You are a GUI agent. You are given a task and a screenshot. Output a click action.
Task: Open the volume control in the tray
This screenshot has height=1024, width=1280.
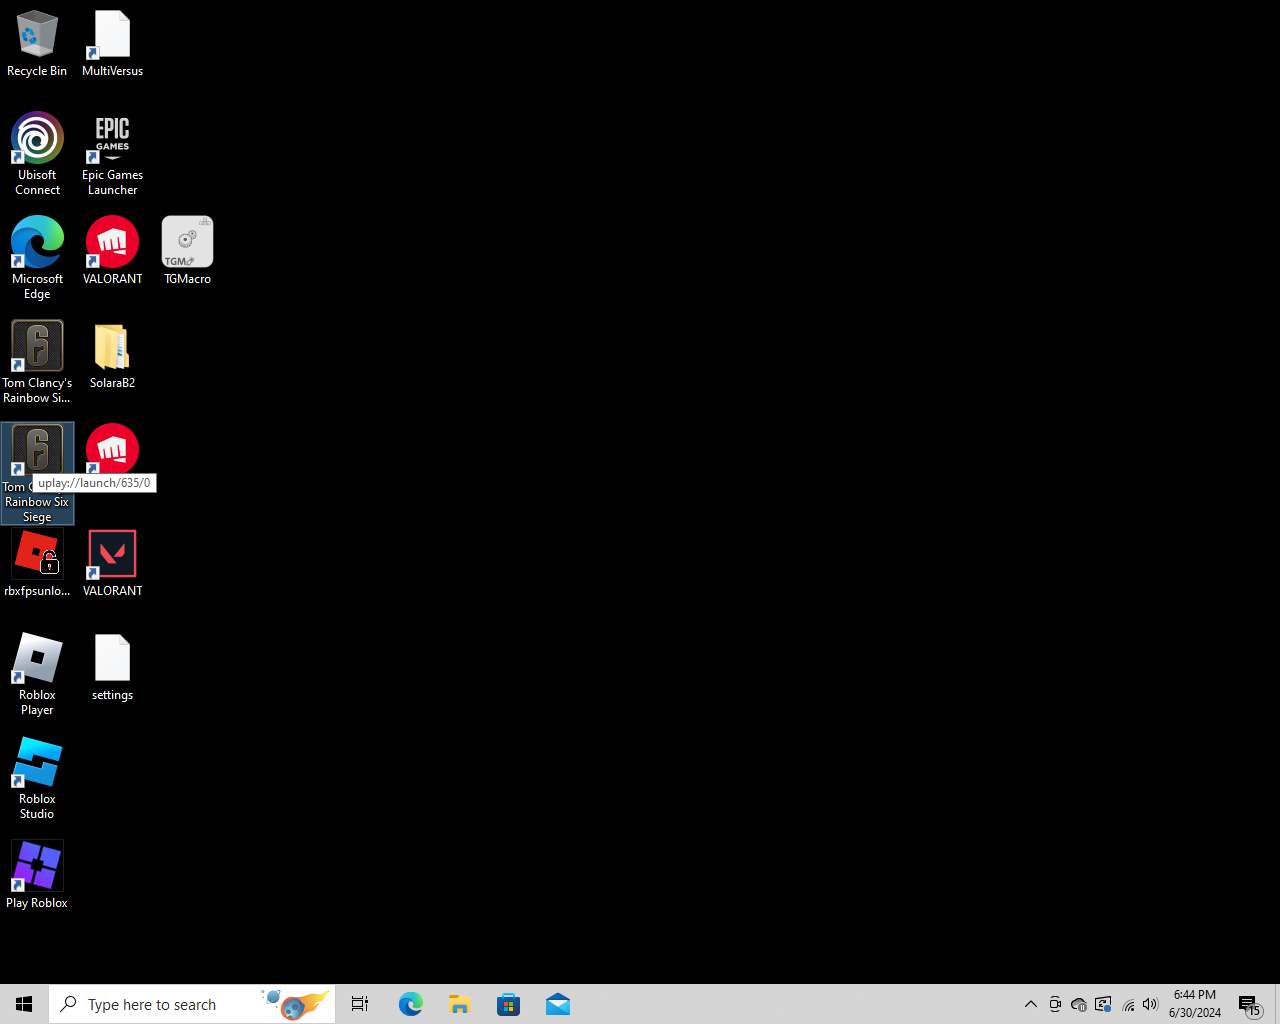point(1150,1004)
